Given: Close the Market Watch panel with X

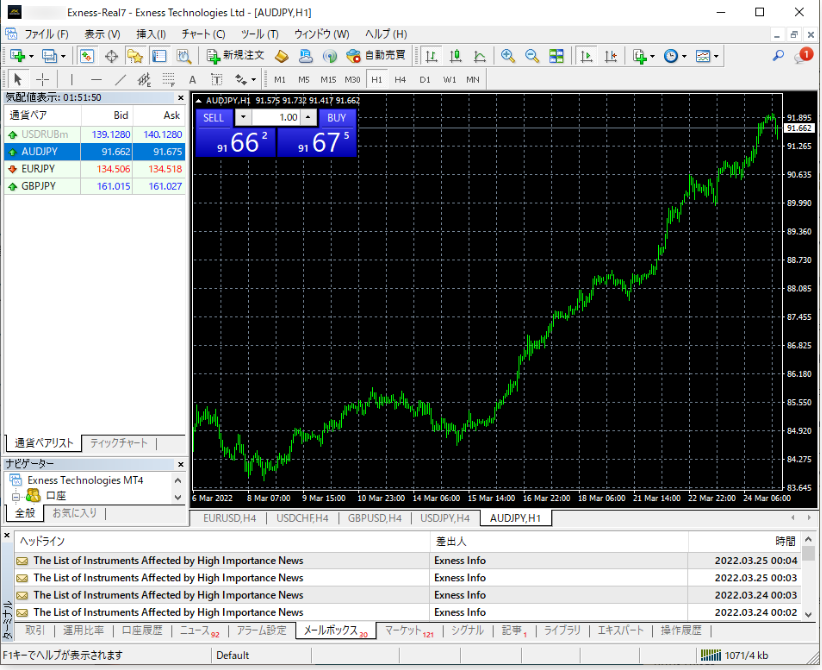Looking at the screenshot, I should [x=181, y=98].
